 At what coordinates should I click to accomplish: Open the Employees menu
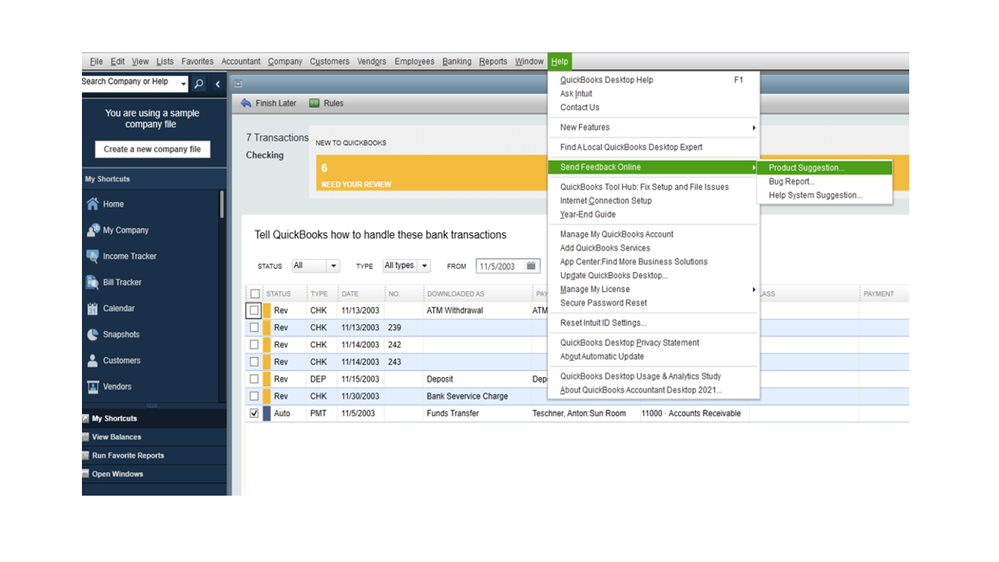click(x=414, y=61)
